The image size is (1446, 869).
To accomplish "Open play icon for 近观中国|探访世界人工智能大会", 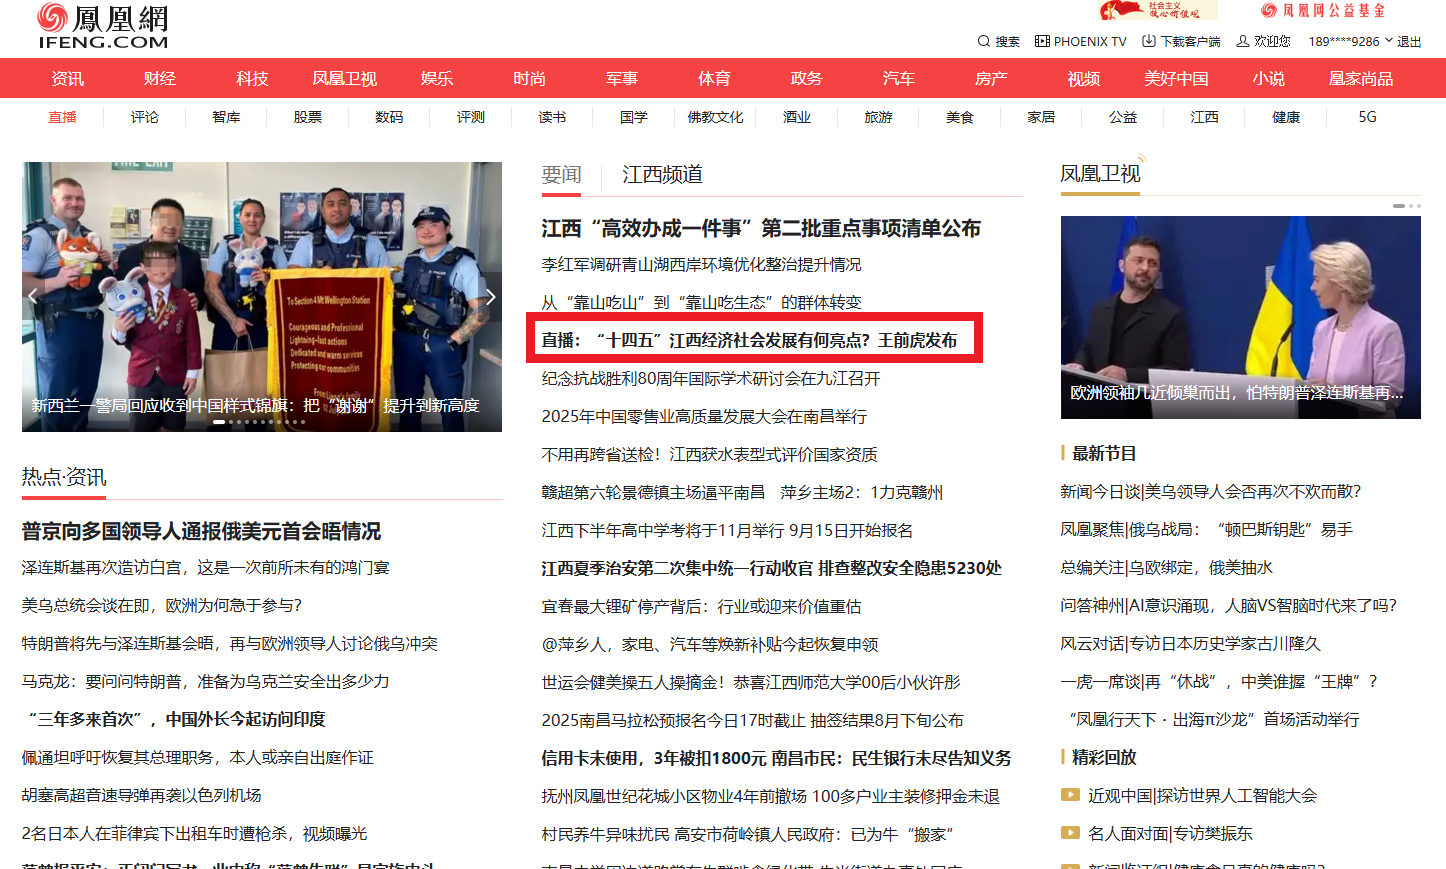I will 1070,795.
